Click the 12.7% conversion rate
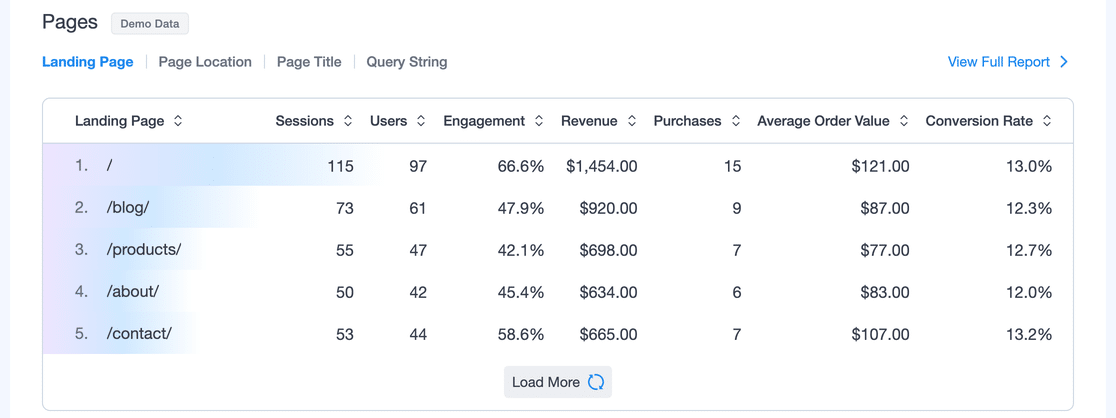 pos(1029,251)
